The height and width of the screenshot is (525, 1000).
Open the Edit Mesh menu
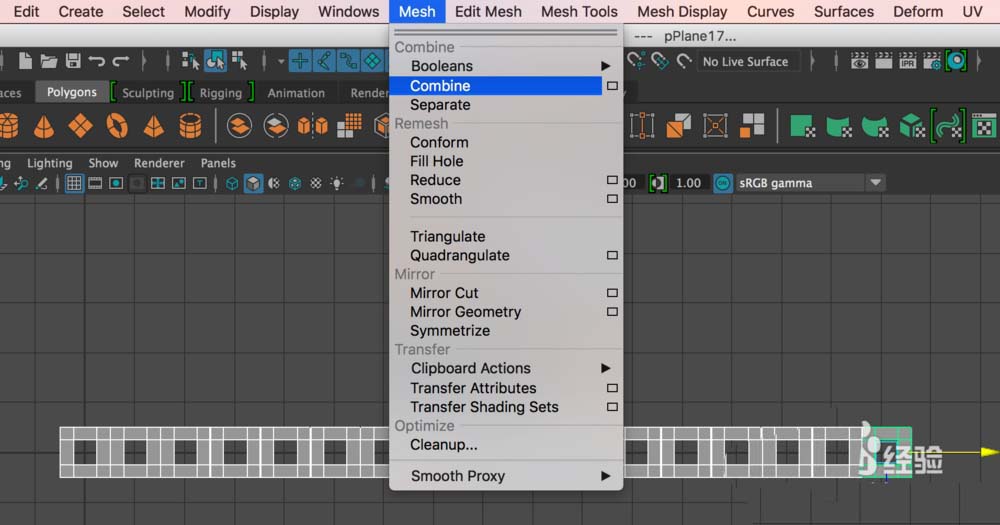[x=488, y=11]
